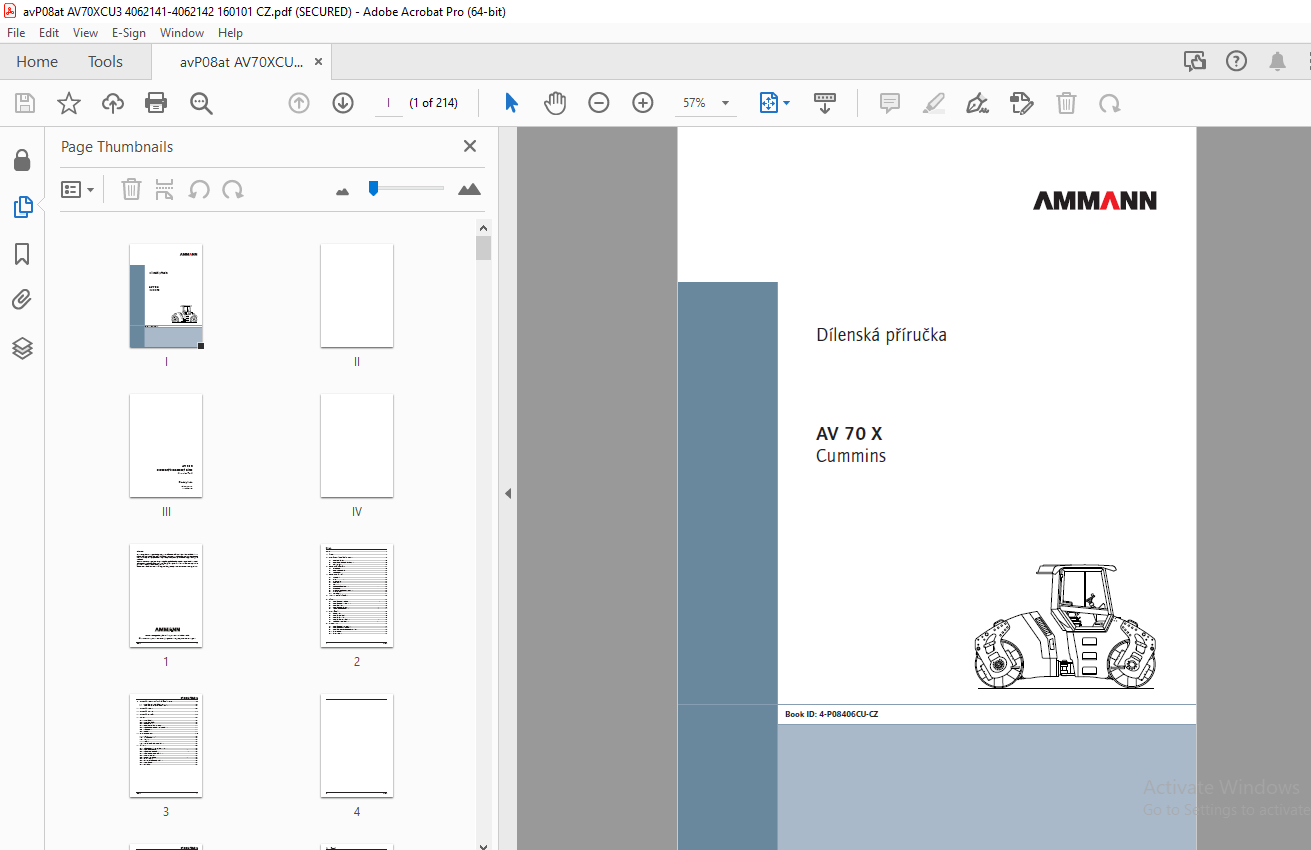Open the 57% zoom level dropdown

point(725,103)
